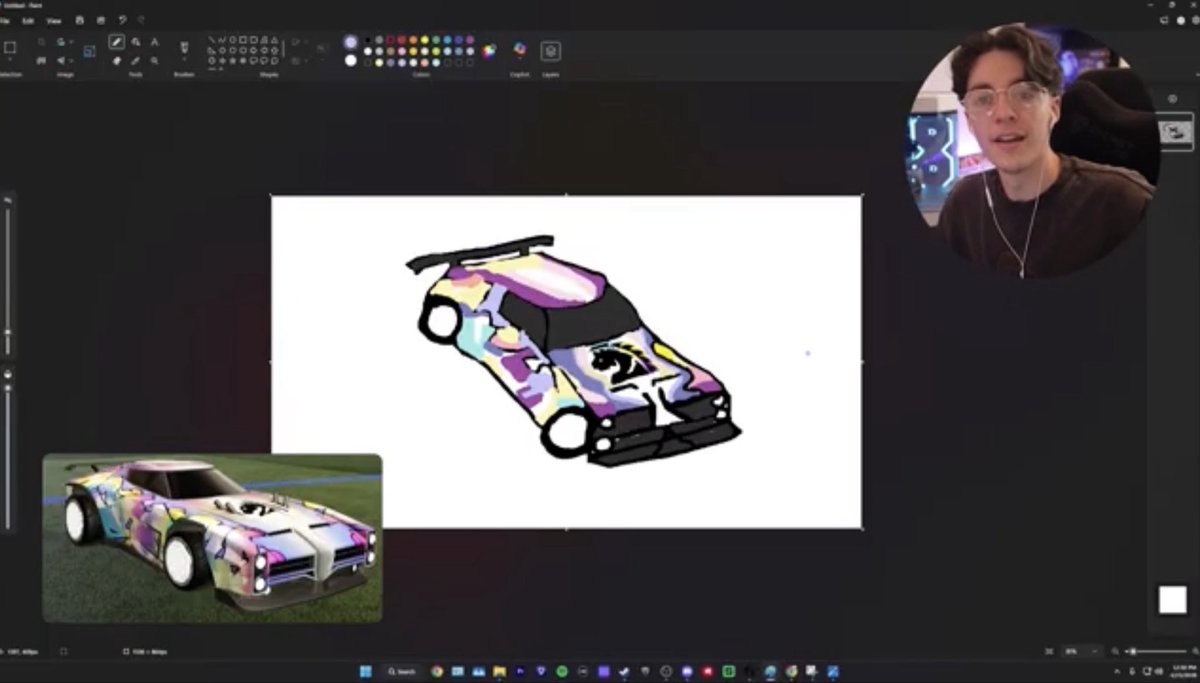Screen dimensions: 1200x683
Task: Click the zoom out magnifier icon
Action: pyautogui.click(x=1114, y=651)
